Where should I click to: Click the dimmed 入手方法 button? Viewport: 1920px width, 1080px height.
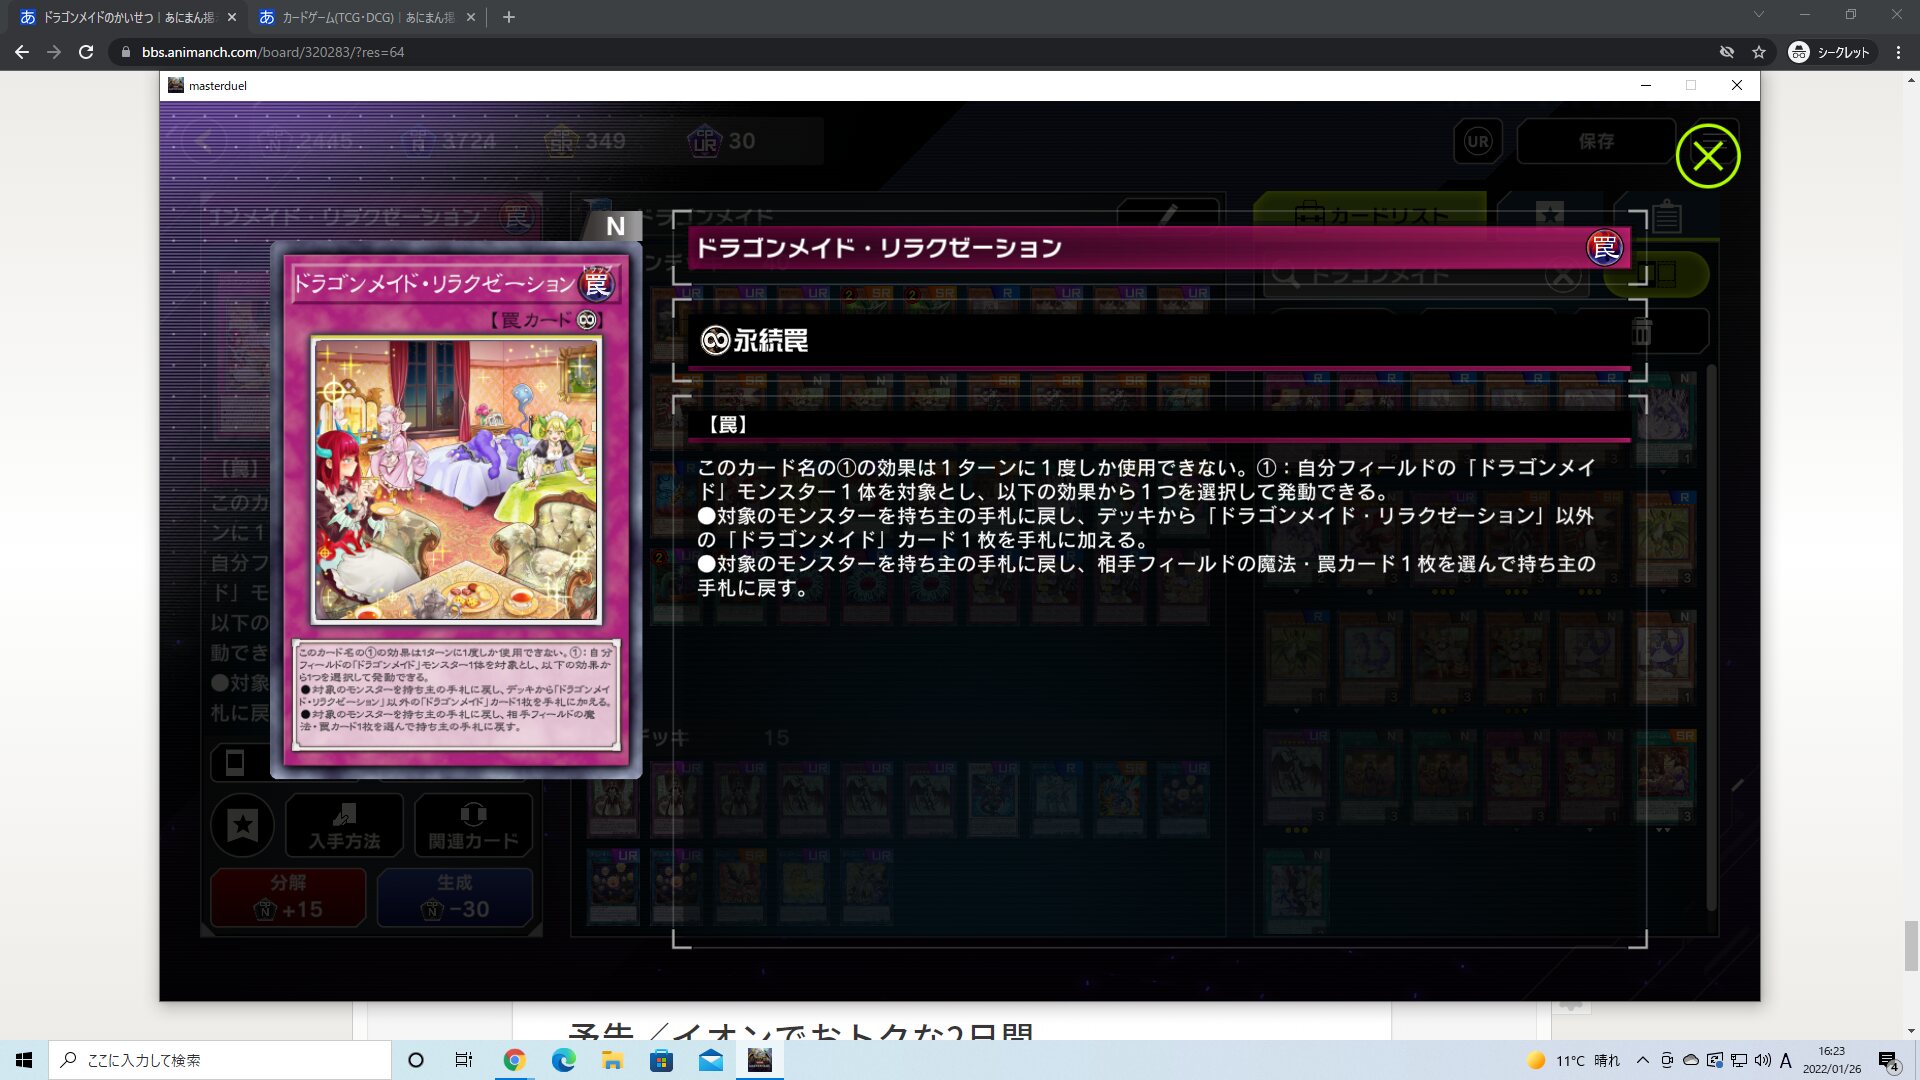(x=344, y=825)
